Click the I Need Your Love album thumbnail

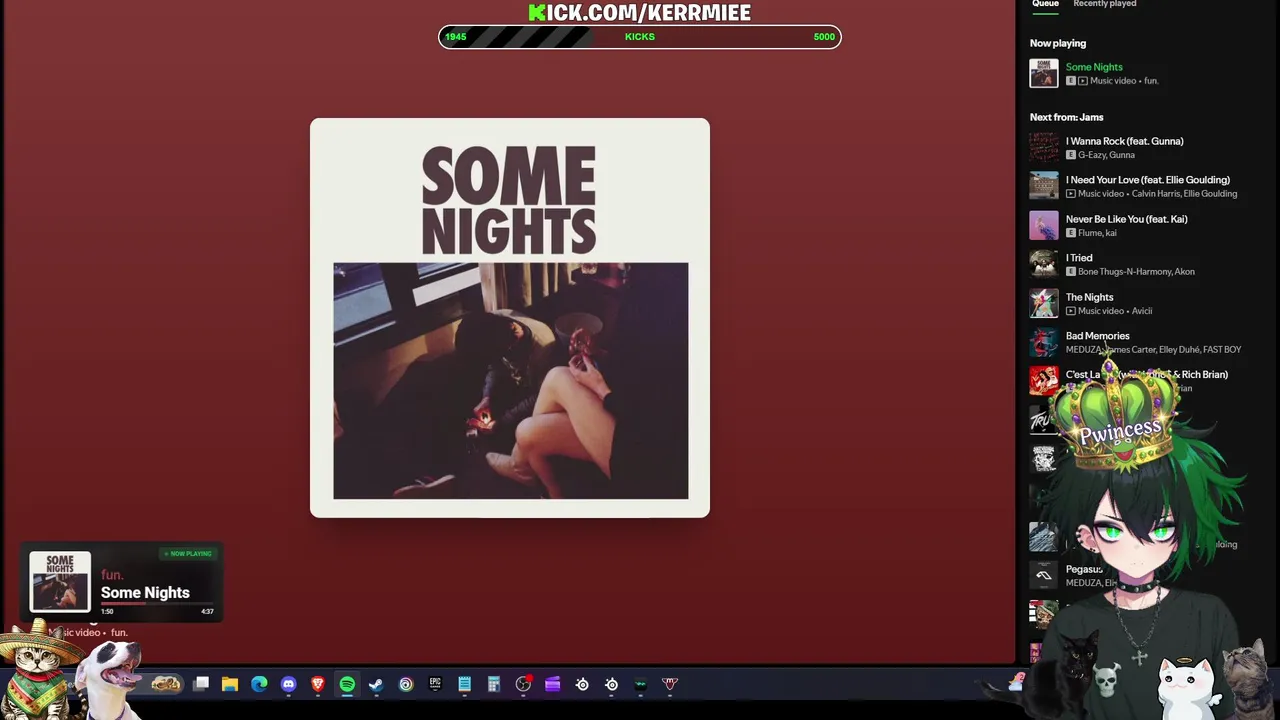point(1044,186)
